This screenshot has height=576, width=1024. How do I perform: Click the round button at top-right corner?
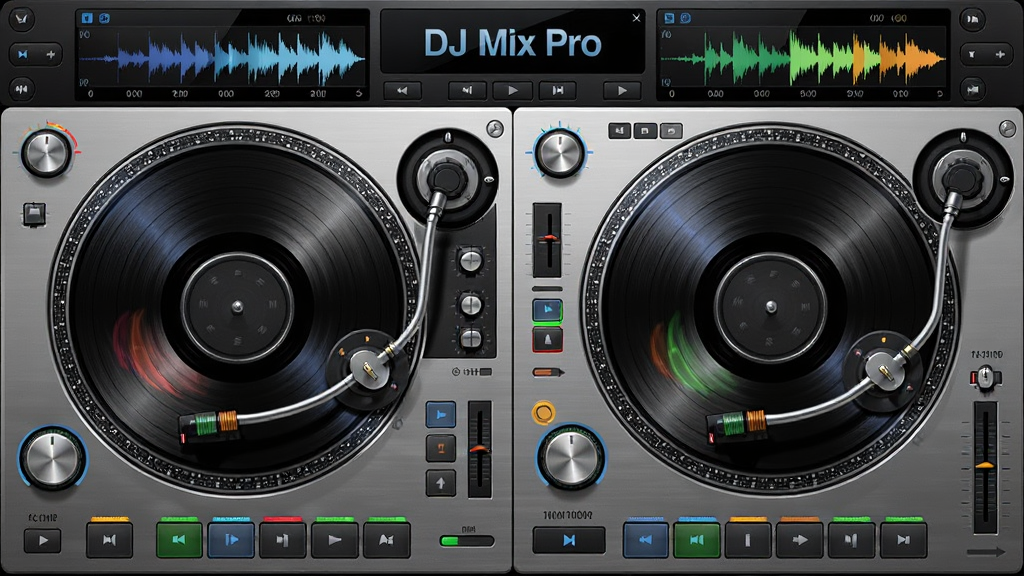click(973, 19)
